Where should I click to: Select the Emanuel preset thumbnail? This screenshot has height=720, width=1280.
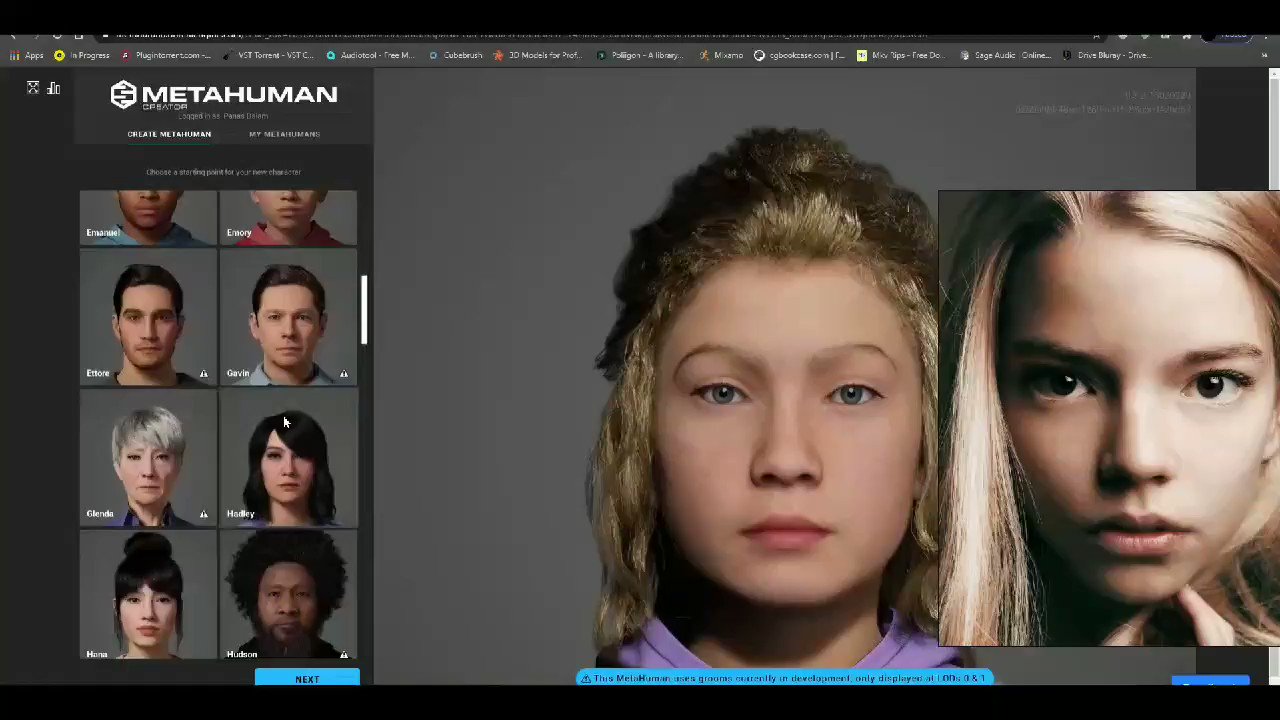pyautogui.click(x=148, y=218)
